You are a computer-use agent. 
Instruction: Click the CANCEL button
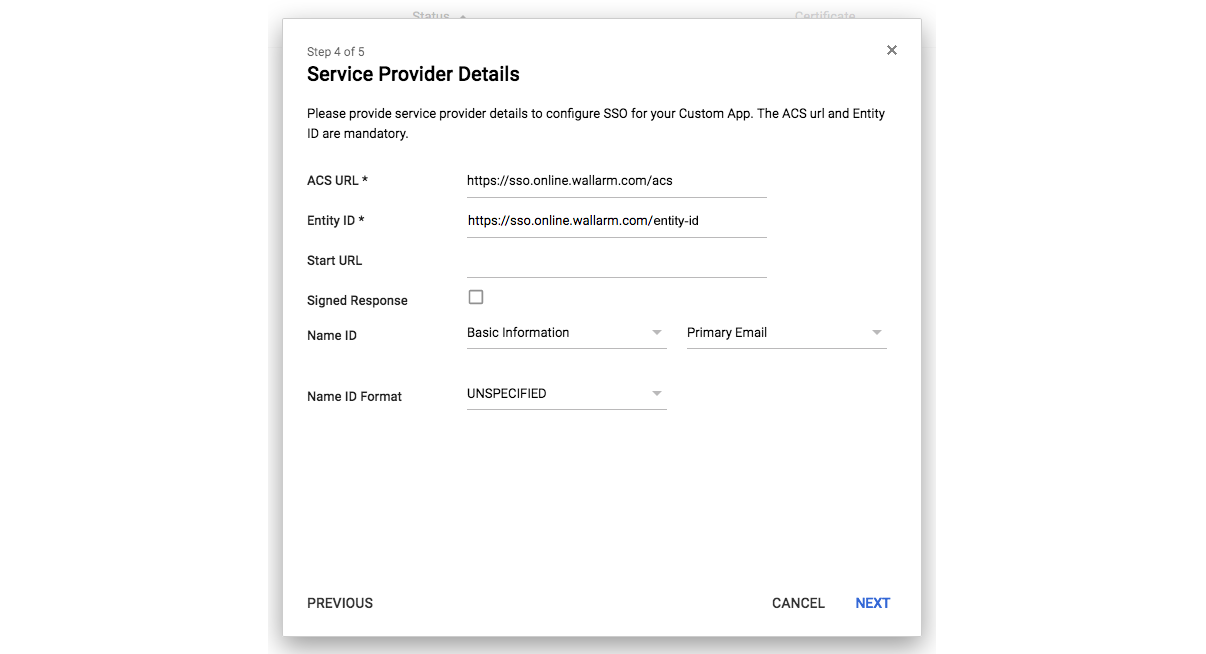click(x=797, y=603)
